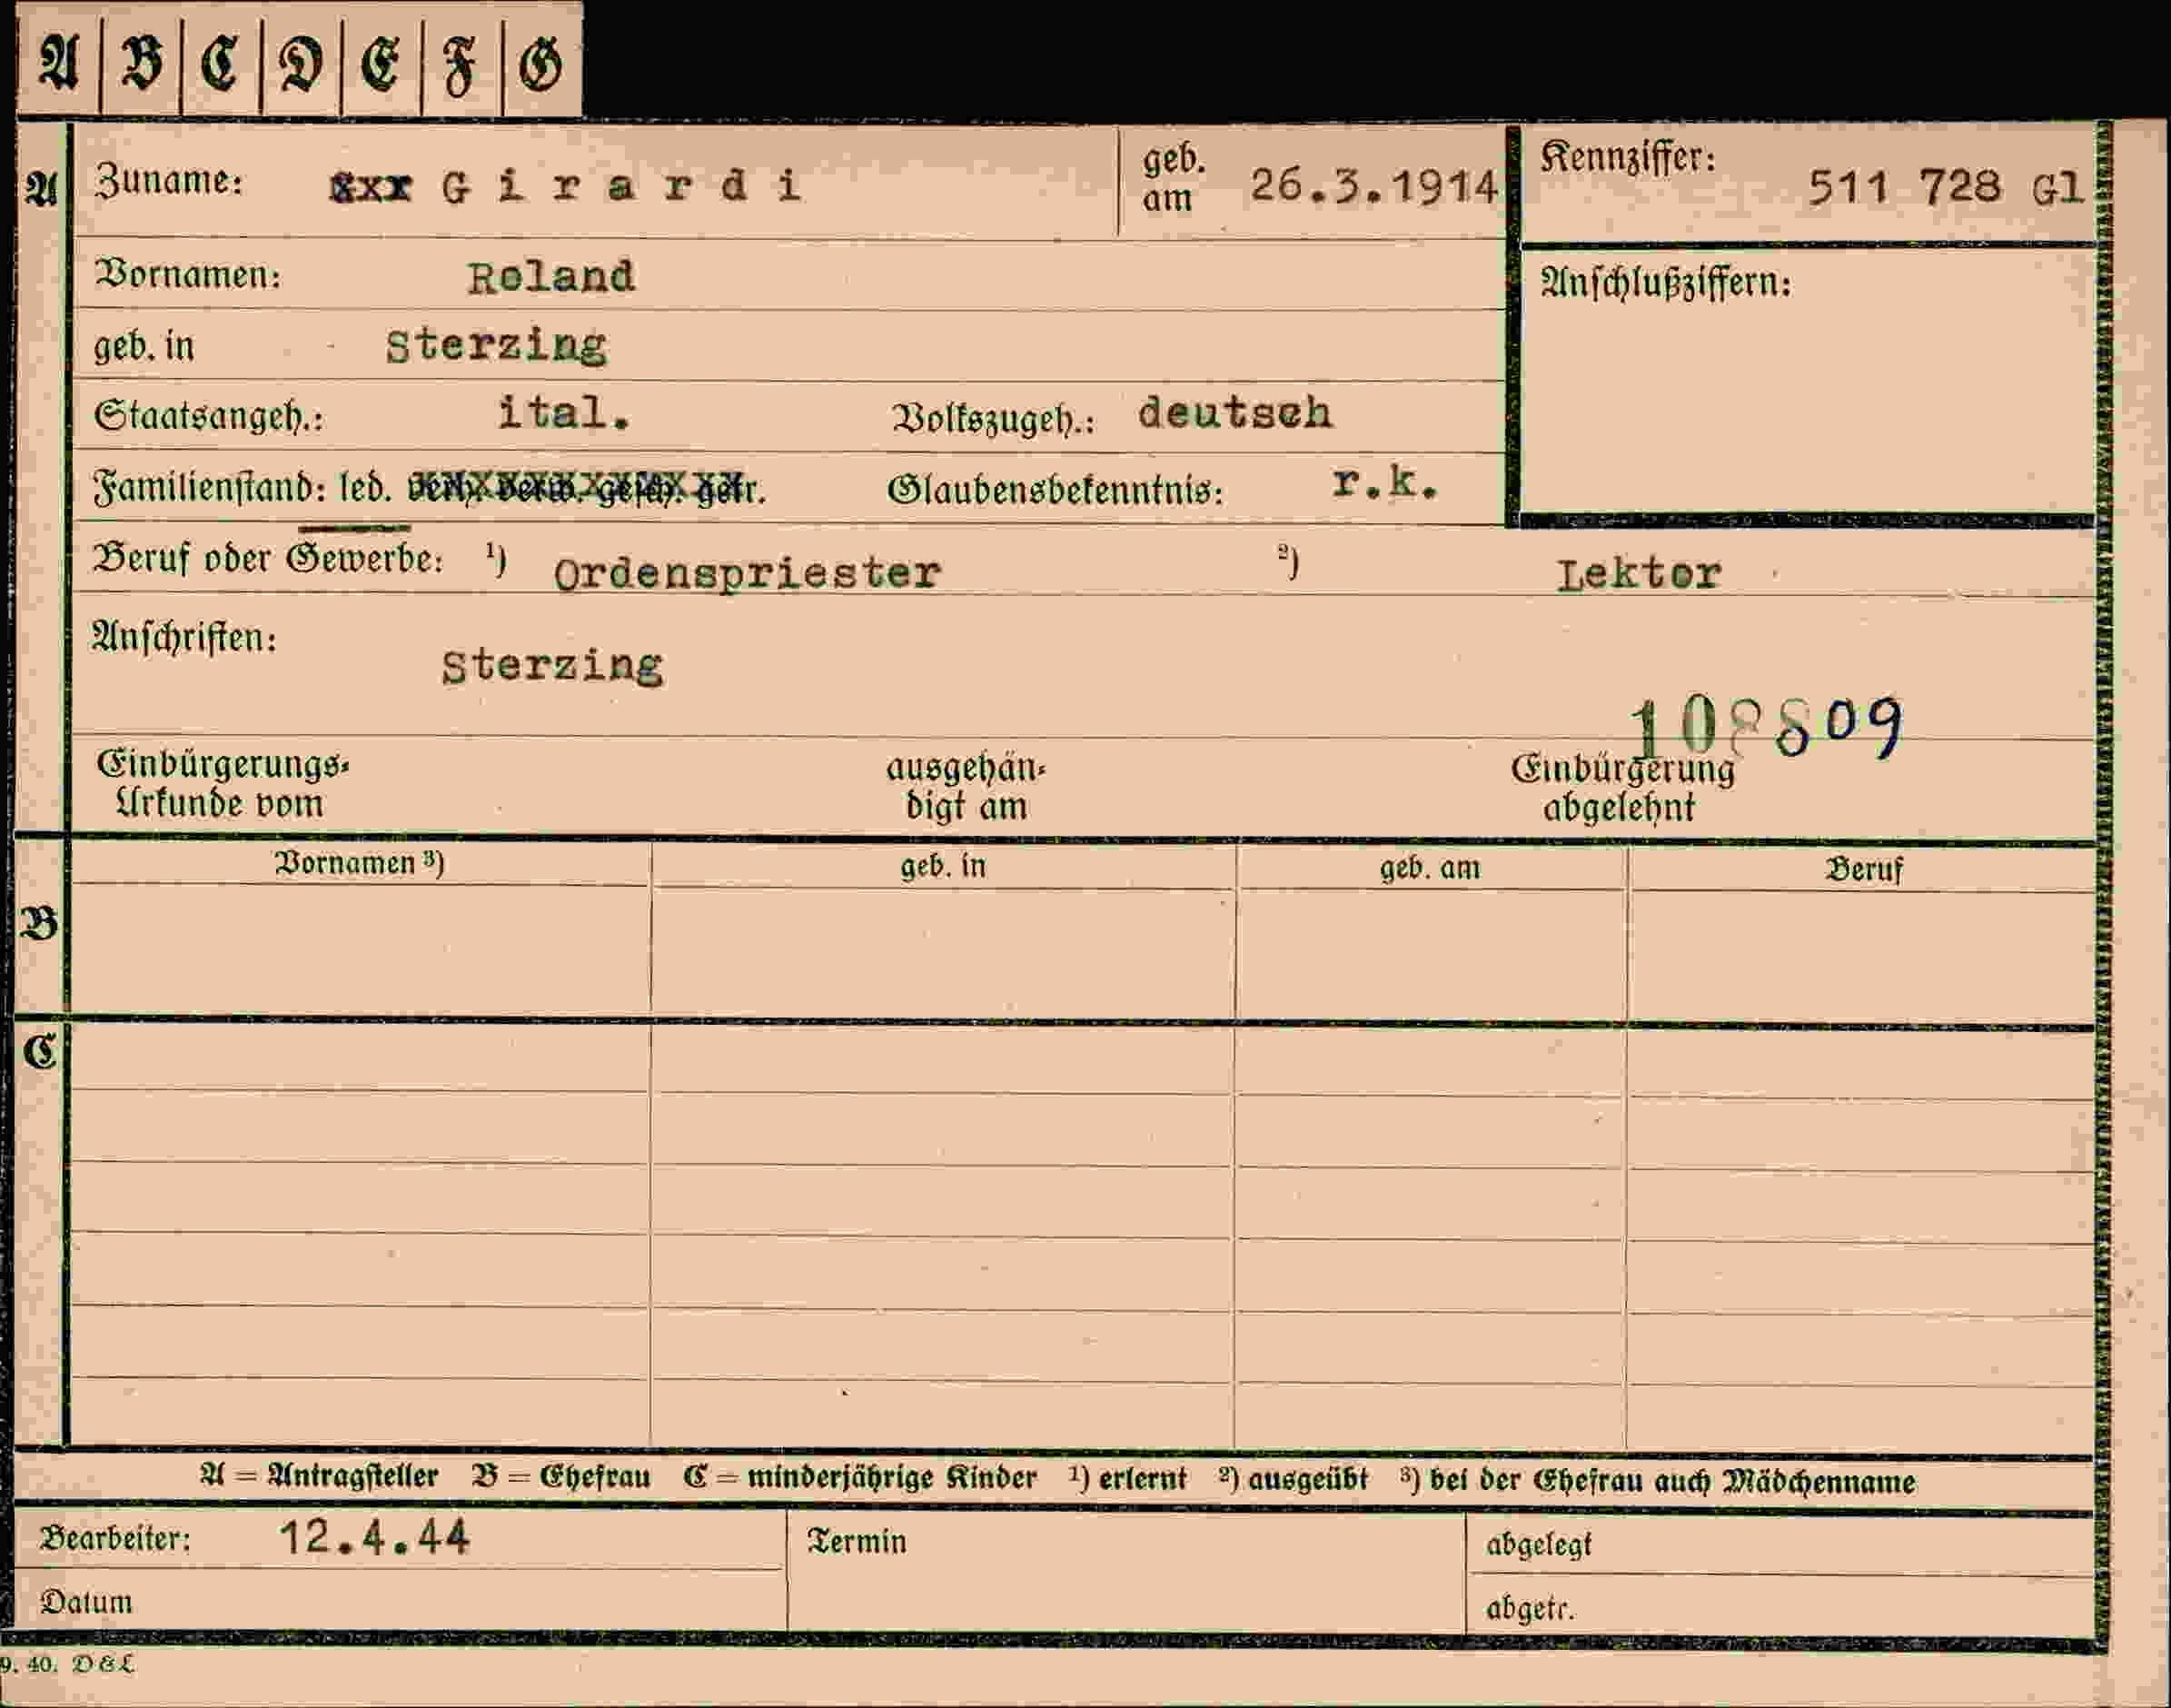The width and height of the screenshot is (2171, 1708).
Task: Click the section marker letter B
Action: pyautogui.click(x=40, y=922)
